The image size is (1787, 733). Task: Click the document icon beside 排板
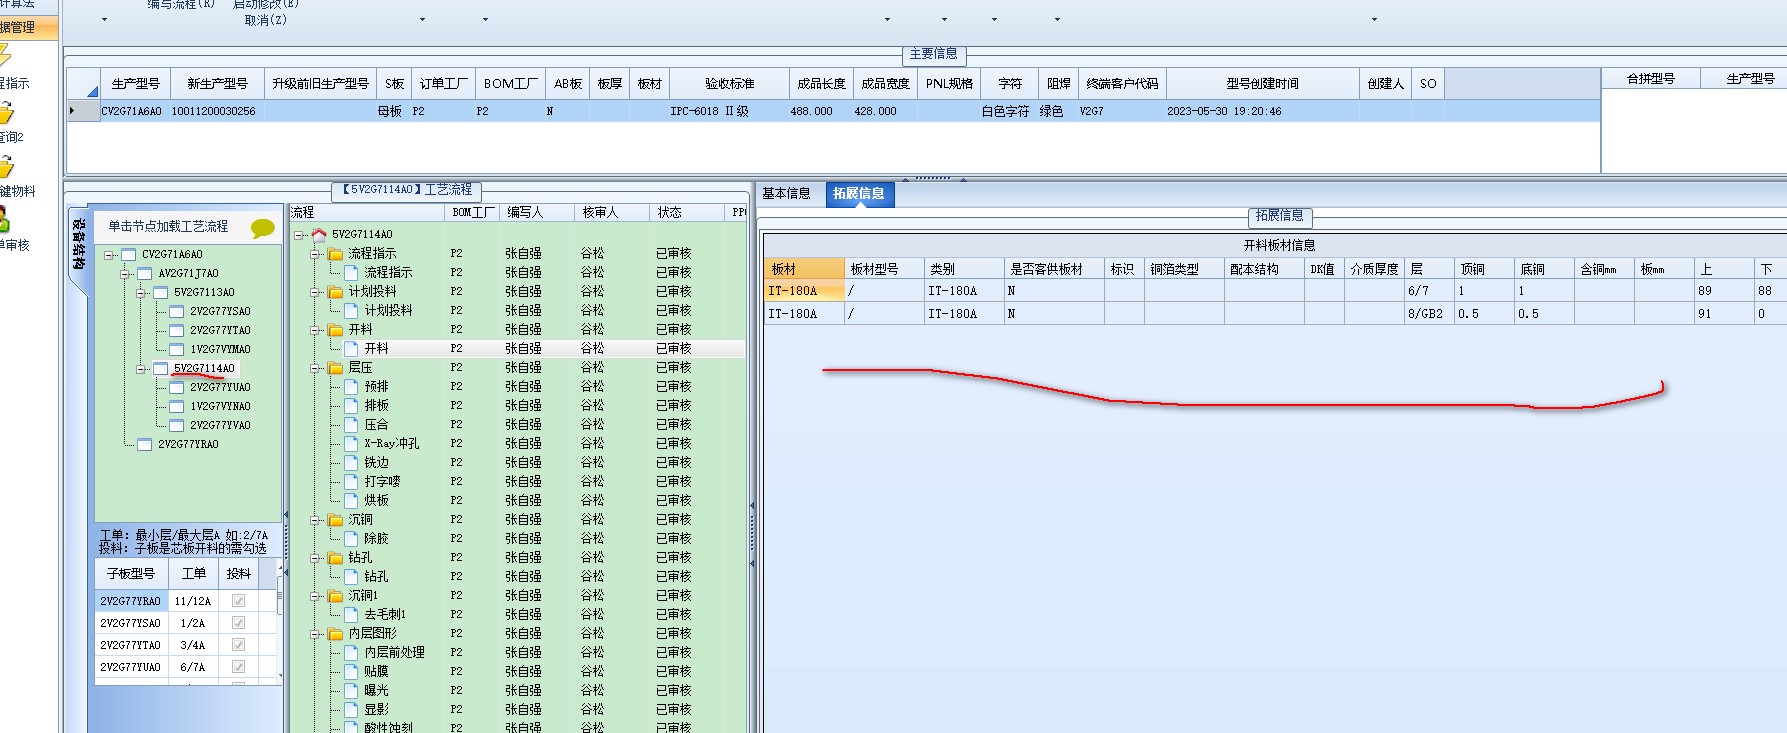351,406
